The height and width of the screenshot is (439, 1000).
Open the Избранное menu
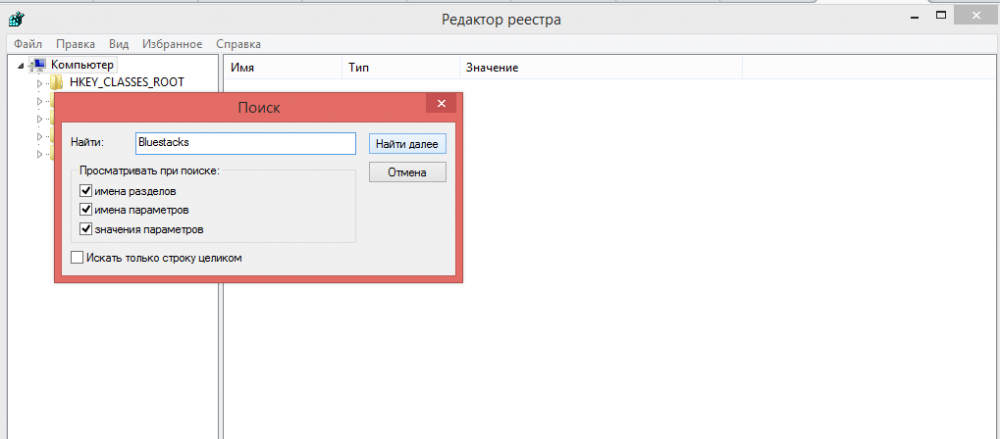tap(171, 44)
